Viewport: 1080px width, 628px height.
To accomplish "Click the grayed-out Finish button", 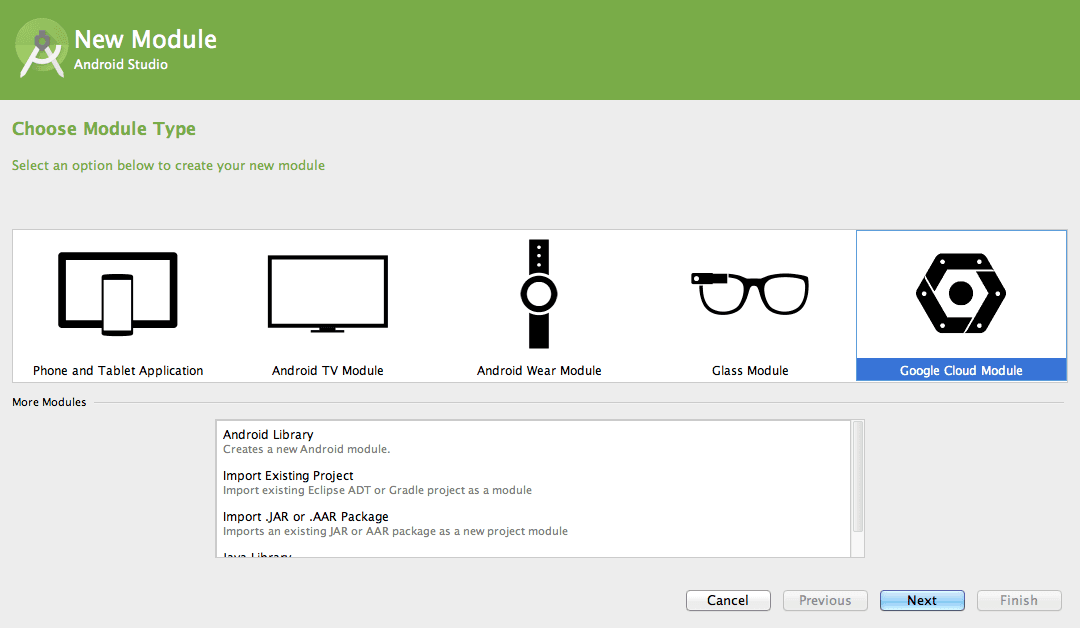I will pos(1019,600).
